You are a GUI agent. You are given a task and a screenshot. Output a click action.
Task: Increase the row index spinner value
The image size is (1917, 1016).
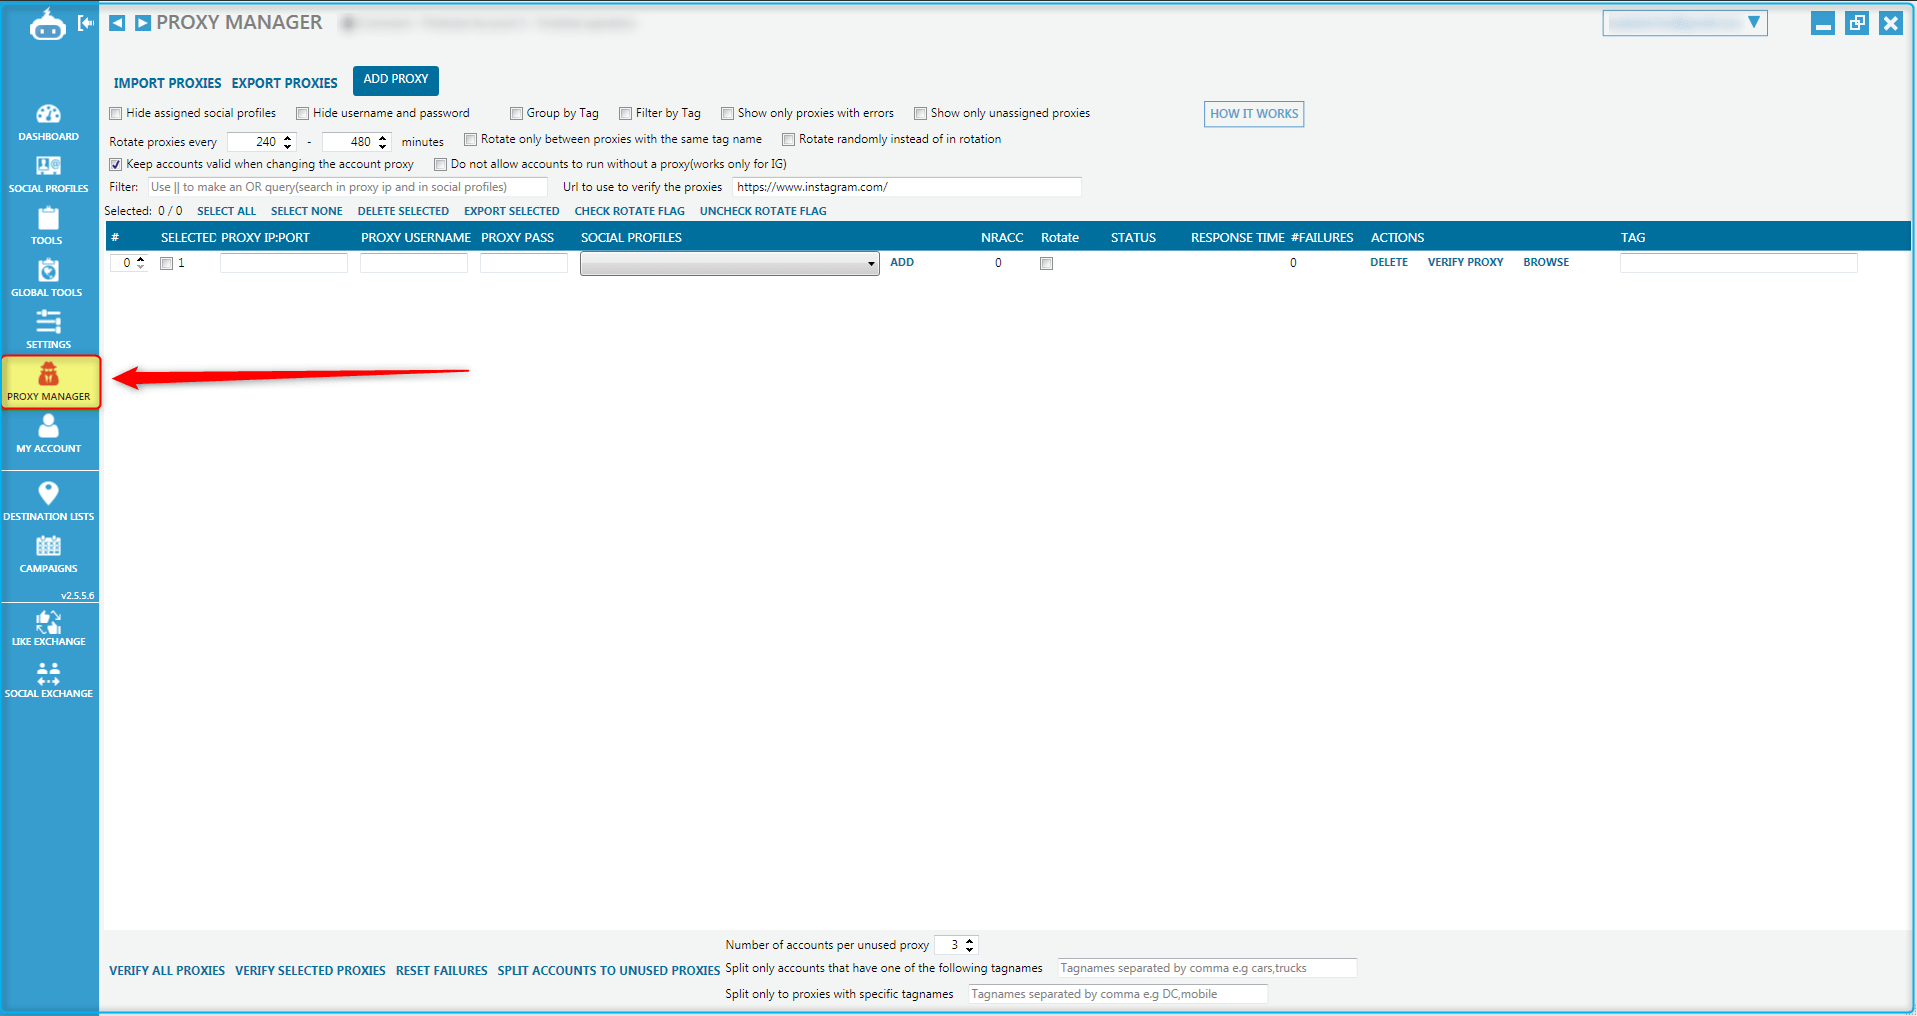click(x=140, y=259)
